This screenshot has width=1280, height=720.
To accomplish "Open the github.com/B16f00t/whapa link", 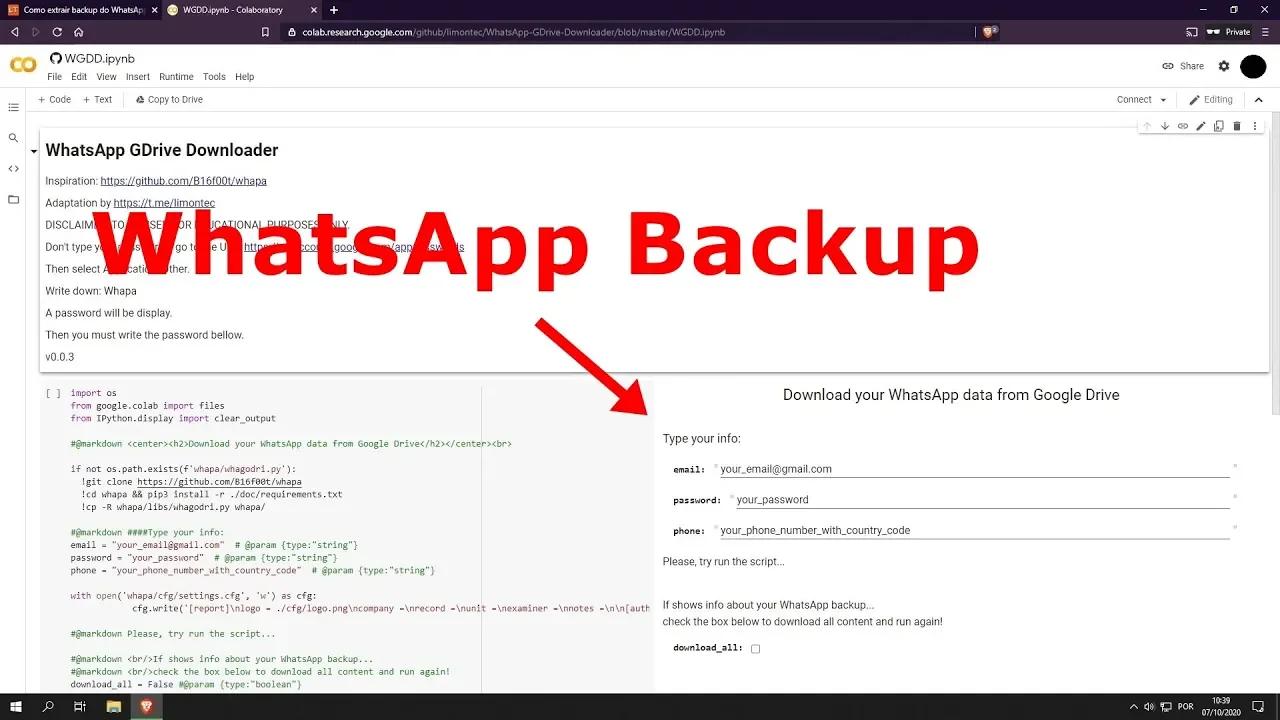I will point(184,181).
